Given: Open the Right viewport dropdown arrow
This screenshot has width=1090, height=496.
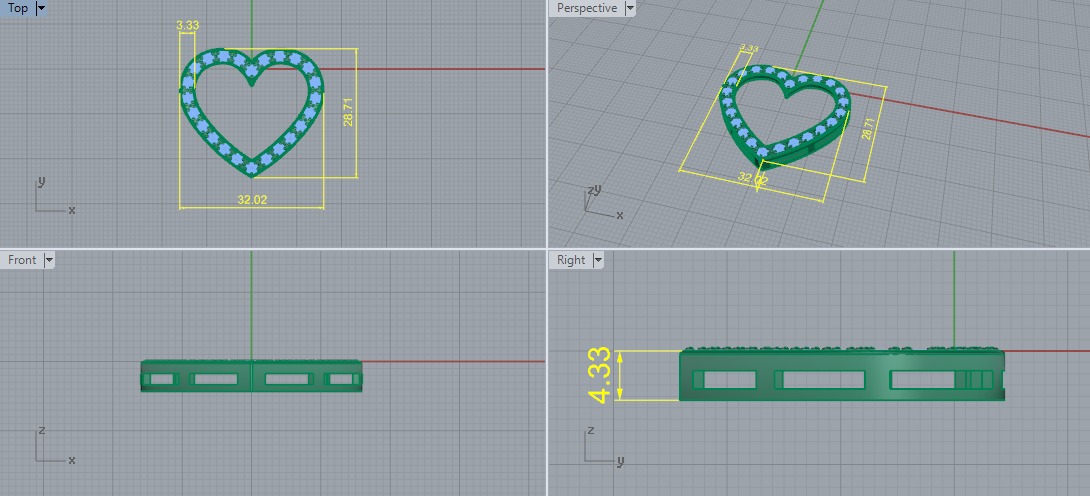Looking at the screenshot, I should (598, 260).
